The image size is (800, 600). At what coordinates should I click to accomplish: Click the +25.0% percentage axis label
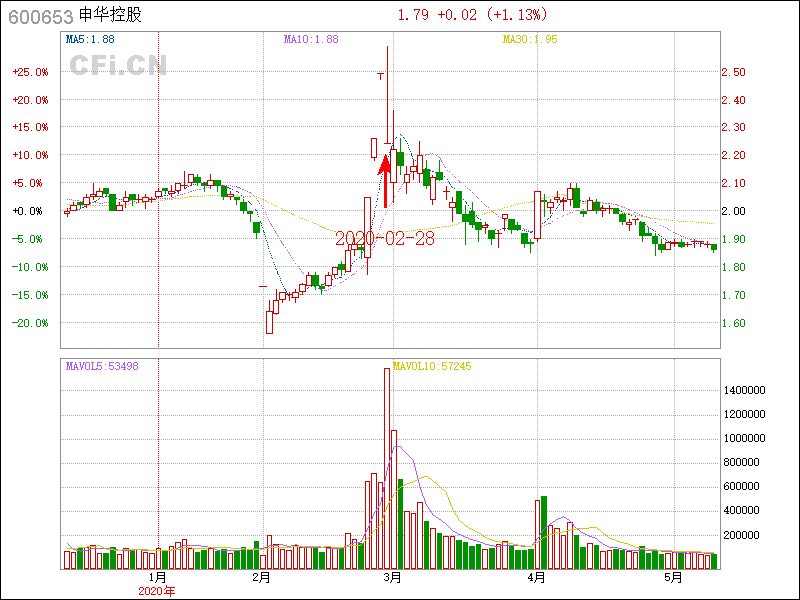pos(30,72)
